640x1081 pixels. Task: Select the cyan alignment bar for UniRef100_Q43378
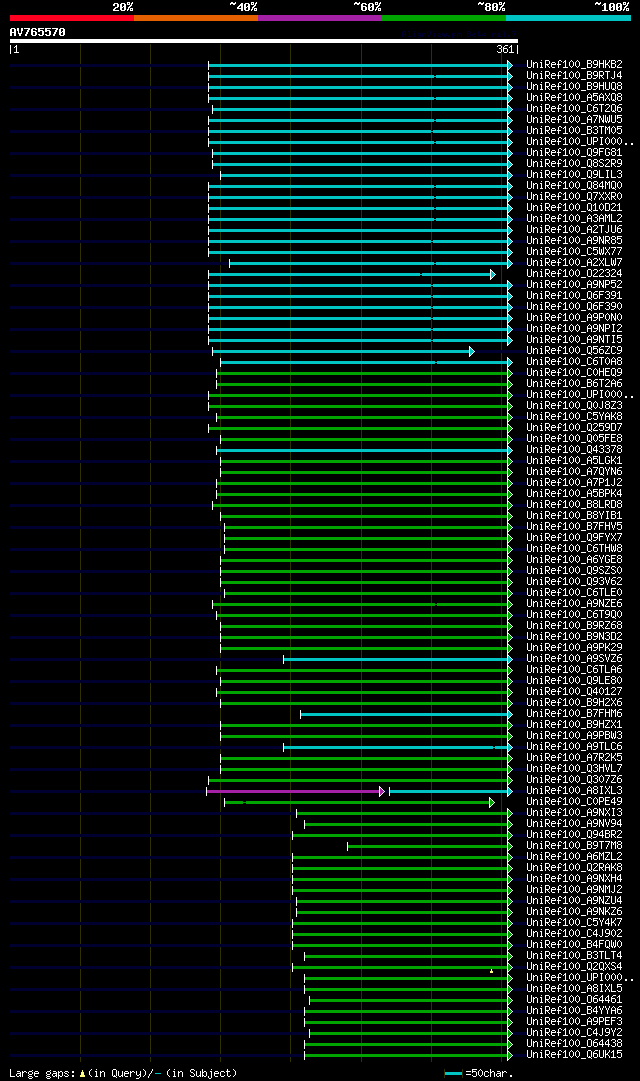pyautogui.click(x=365, y=450)
